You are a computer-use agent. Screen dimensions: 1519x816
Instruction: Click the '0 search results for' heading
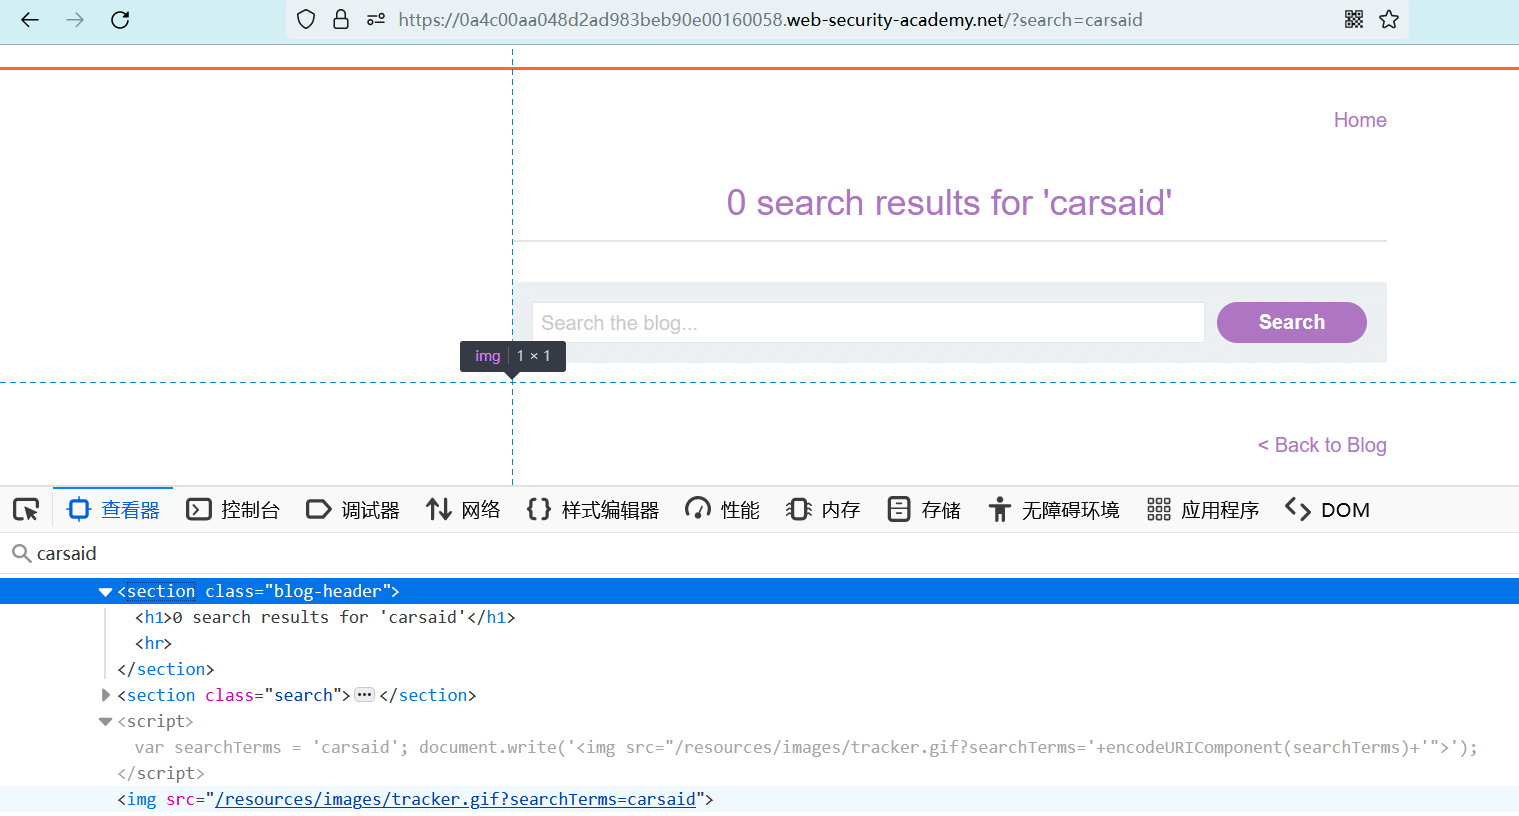(x=949, y=203)
